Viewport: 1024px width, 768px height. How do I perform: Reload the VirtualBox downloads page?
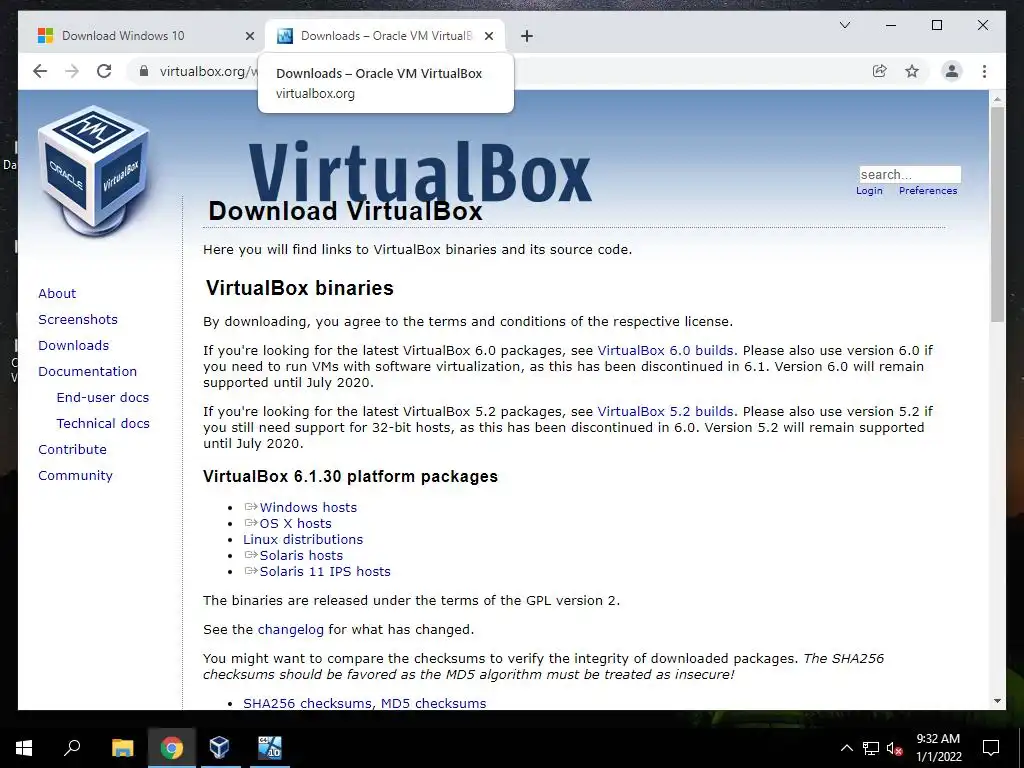pyautogui.click(x=104, y=71)
